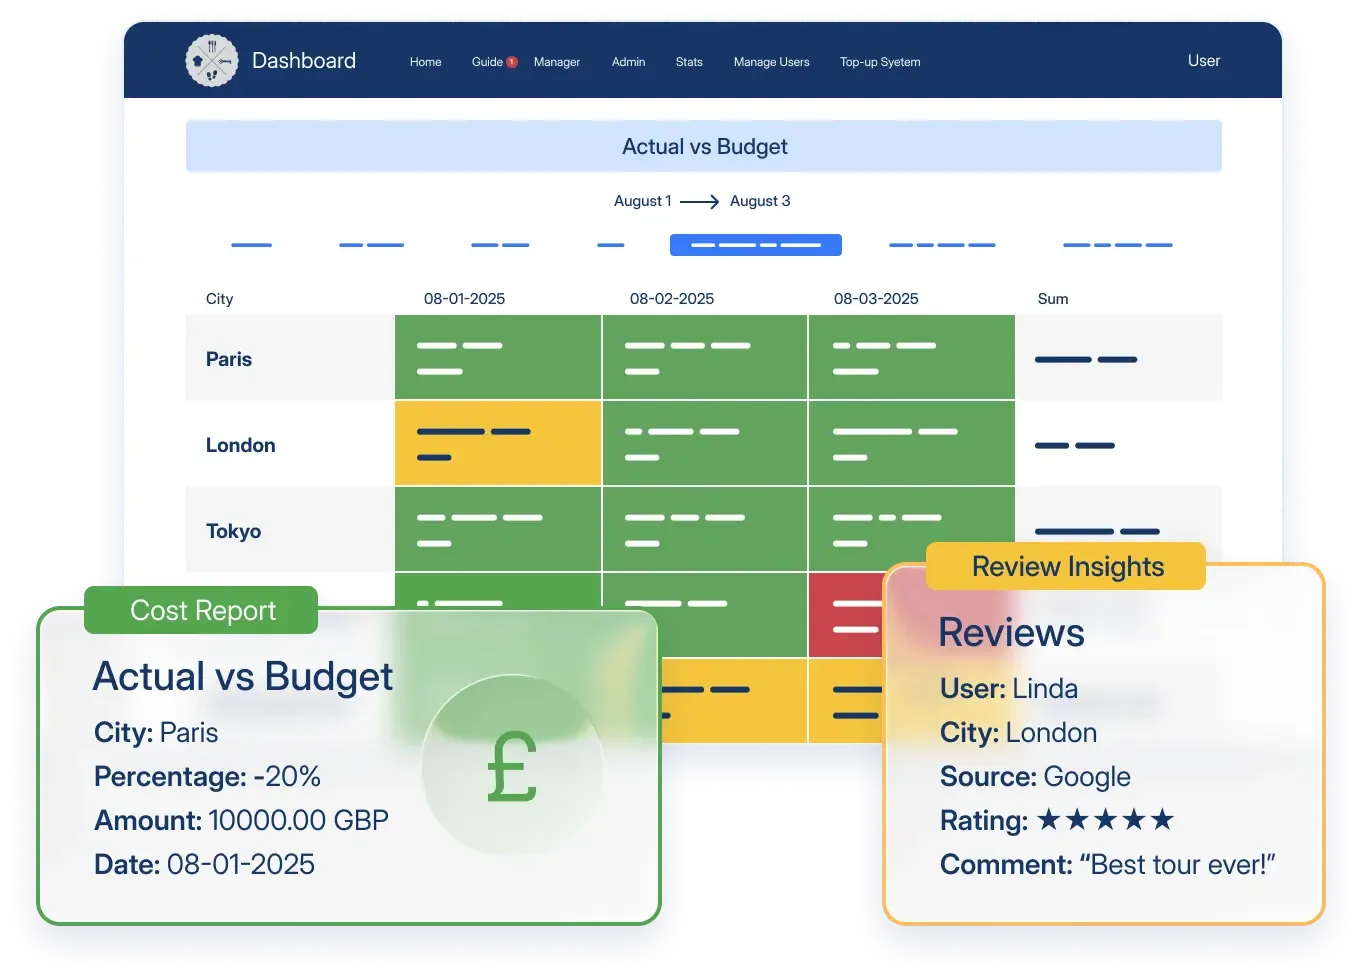Select the Top-up System menu item

tap(880, 62)
